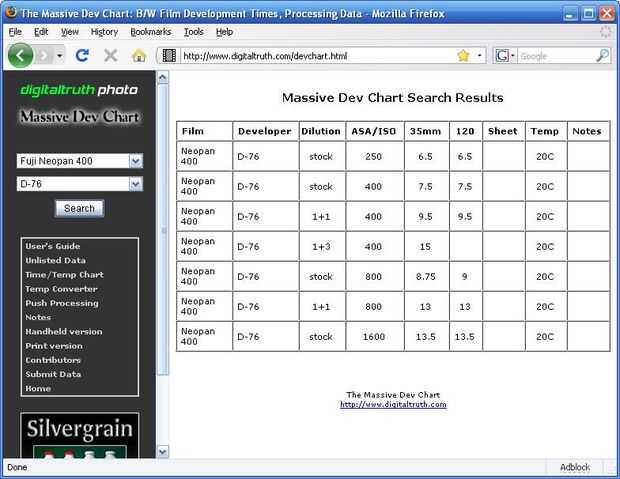This screenshot has height=479, width=620.
Task: Click the greyed Forward arrow button
Action: coord(44,56)
